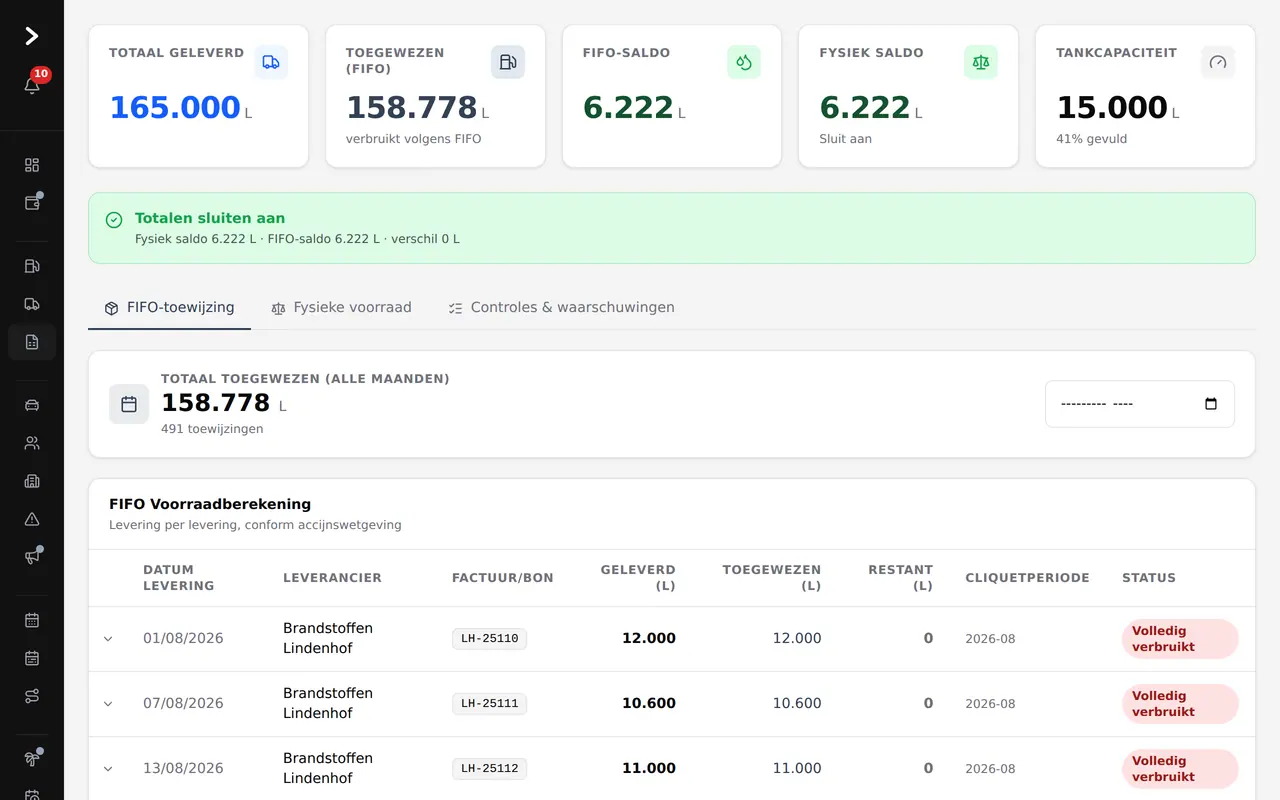Open the wallet icon in sidebar
The image size is (1280, 800).
[32, 203]
